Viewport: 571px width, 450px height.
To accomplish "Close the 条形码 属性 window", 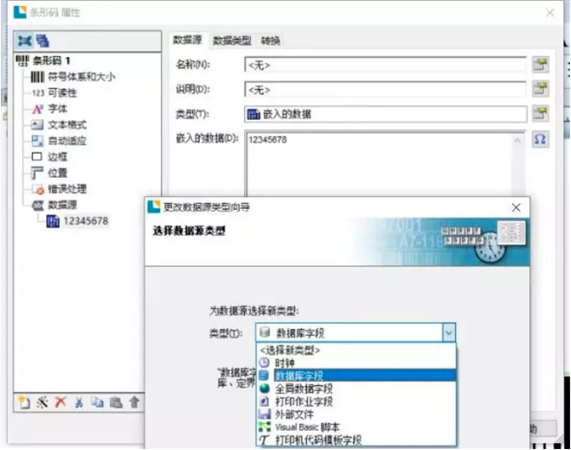I will pos(550,13).
